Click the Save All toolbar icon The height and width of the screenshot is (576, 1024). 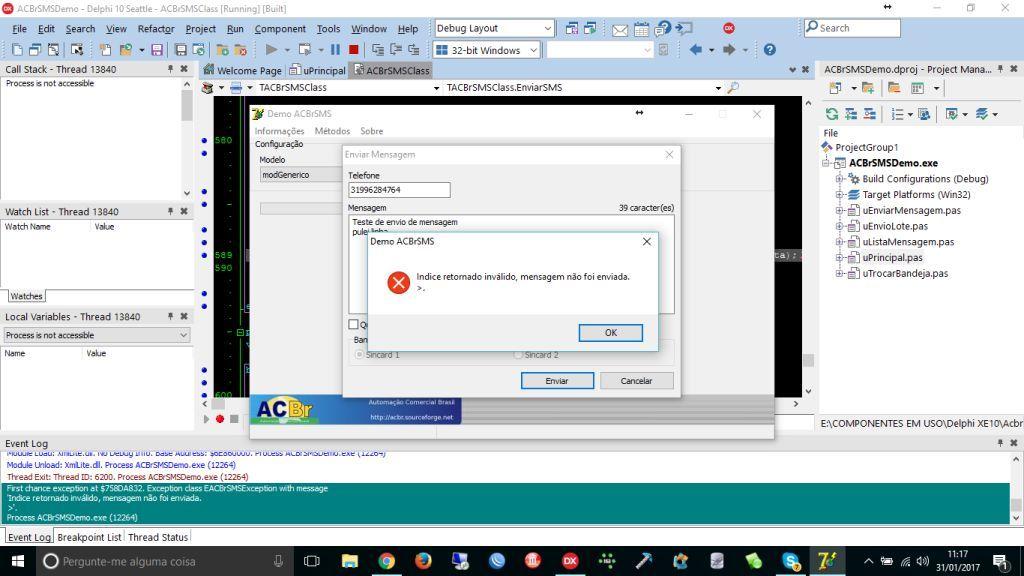(181, 50)
